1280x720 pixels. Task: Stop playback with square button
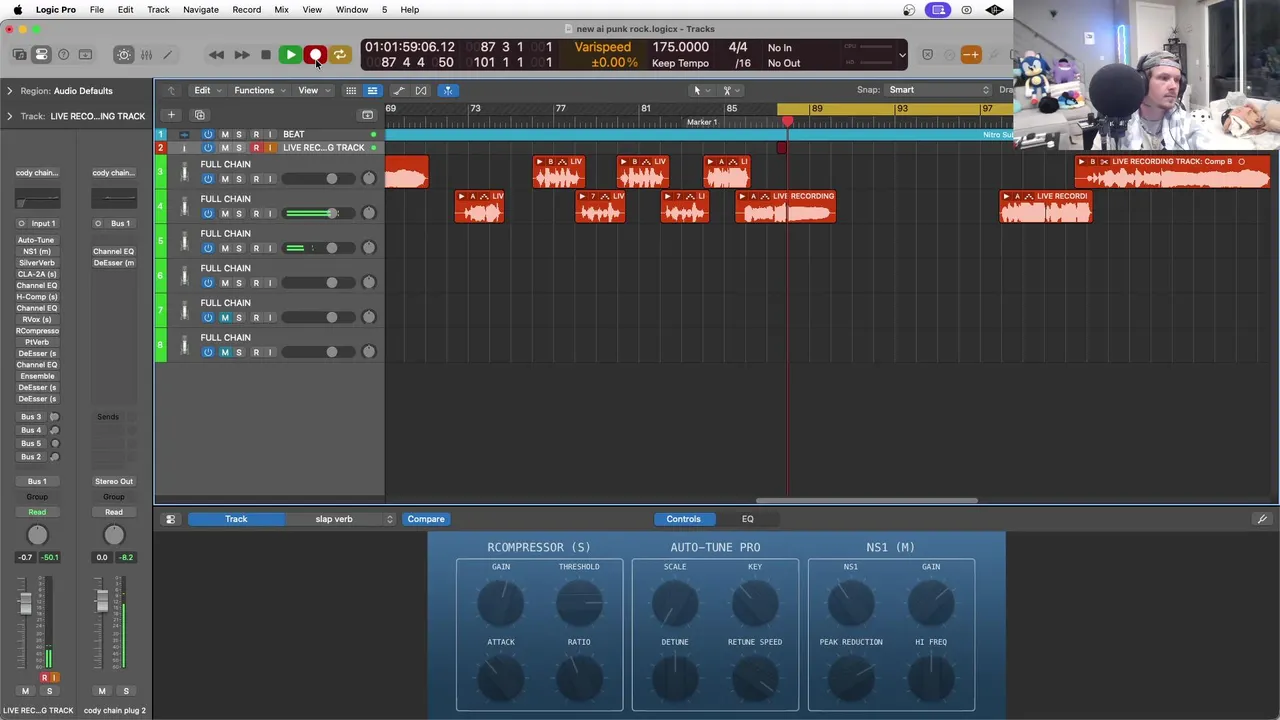pos(265,55)
